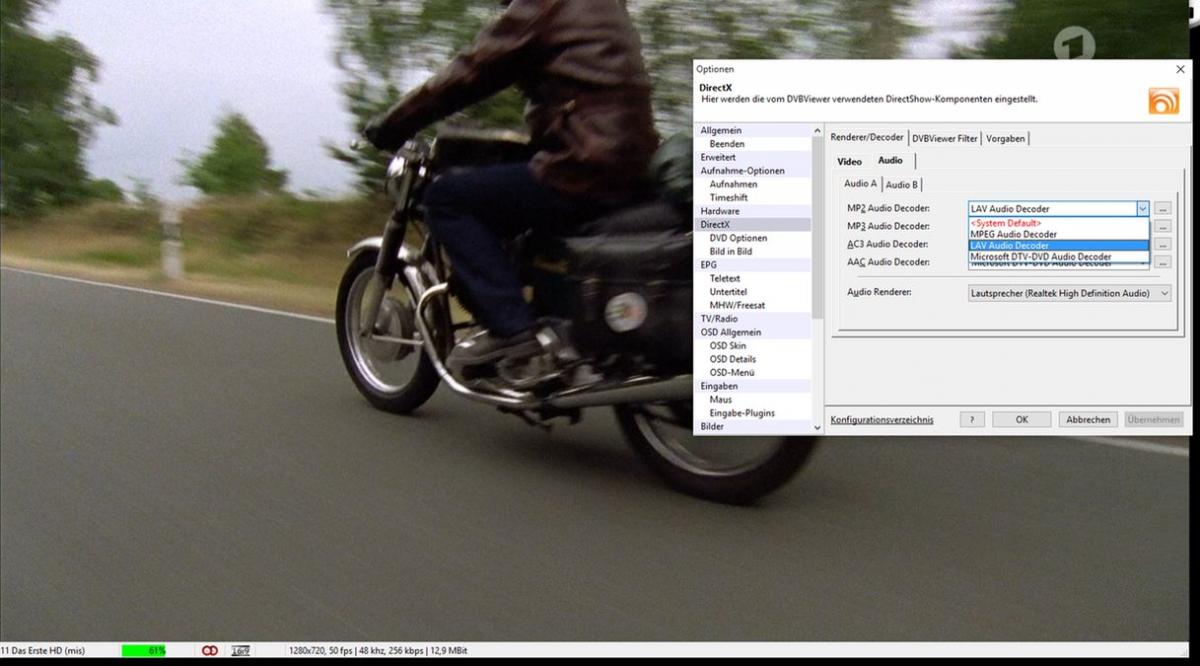Open the help '?' button in Optionen dialog
Image resolution: width=1200 pixels, height=666 pixels.
(972, 420)
